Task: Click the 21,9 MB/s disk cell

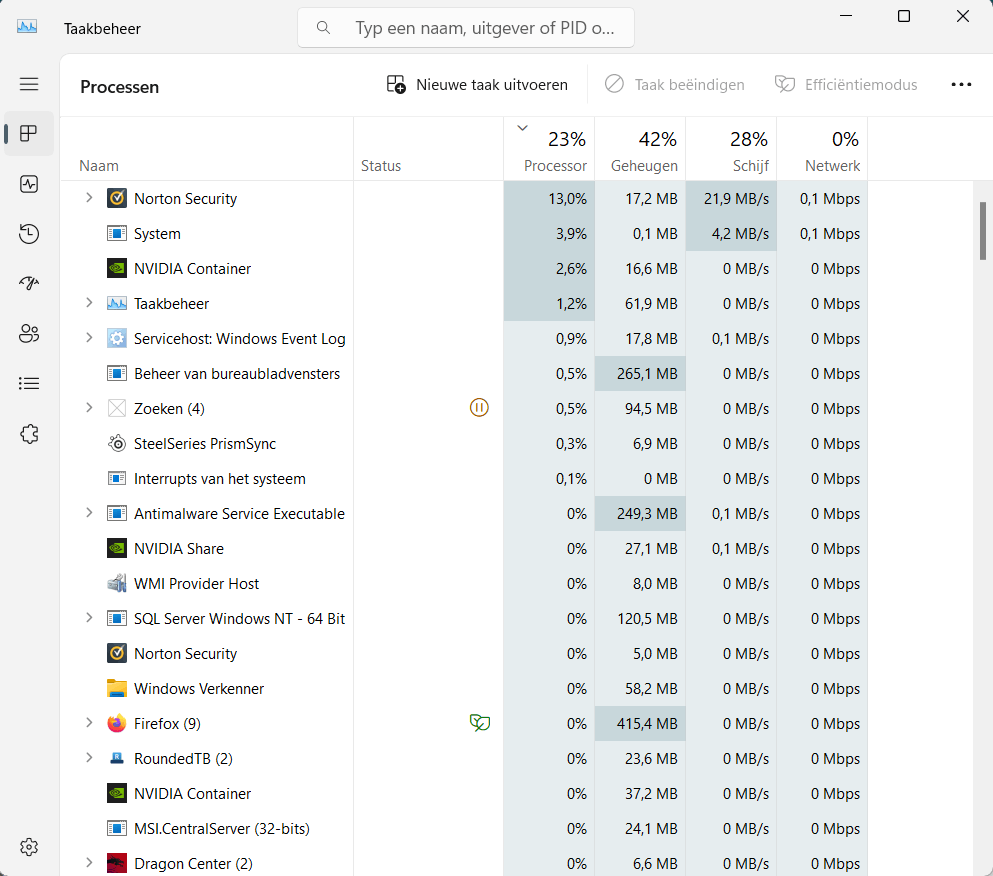Action: pos(731,198)
